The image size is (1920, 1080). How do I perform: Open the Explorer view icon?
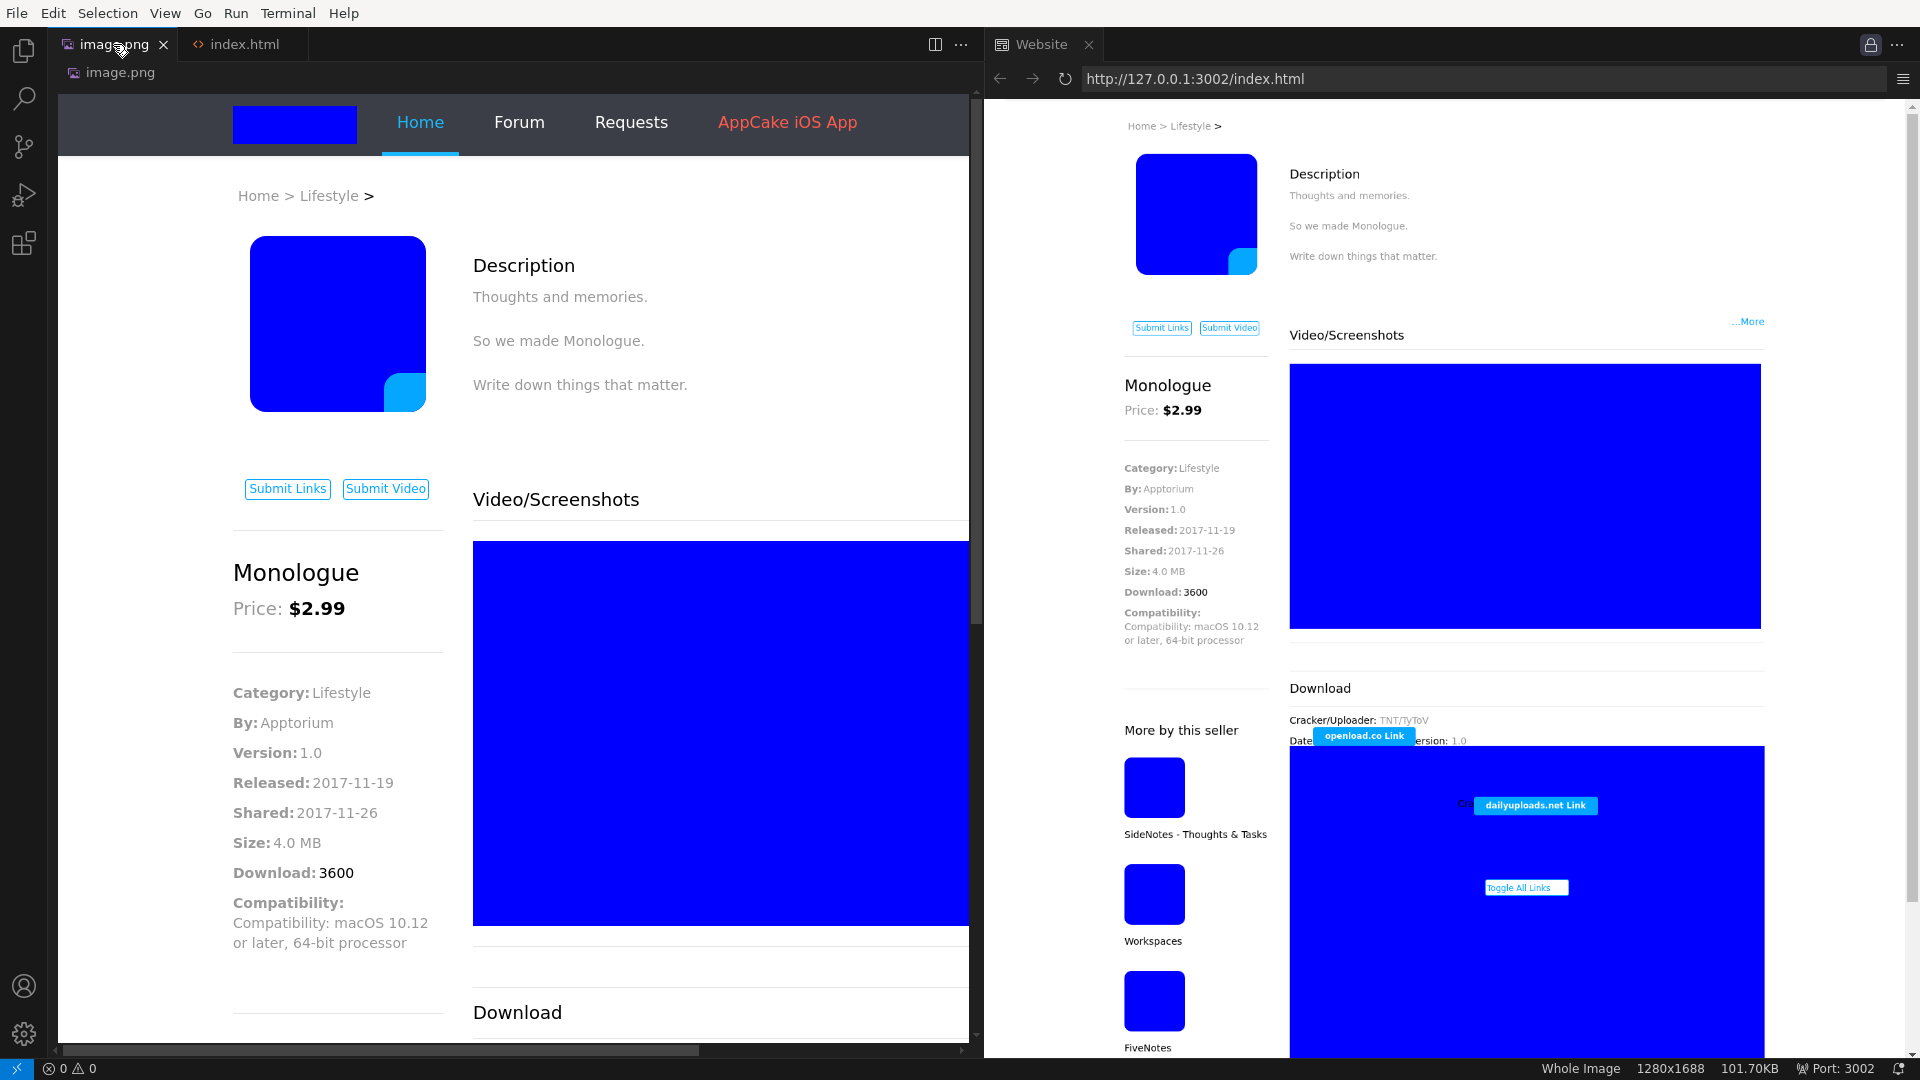click(x=24, y=51)
